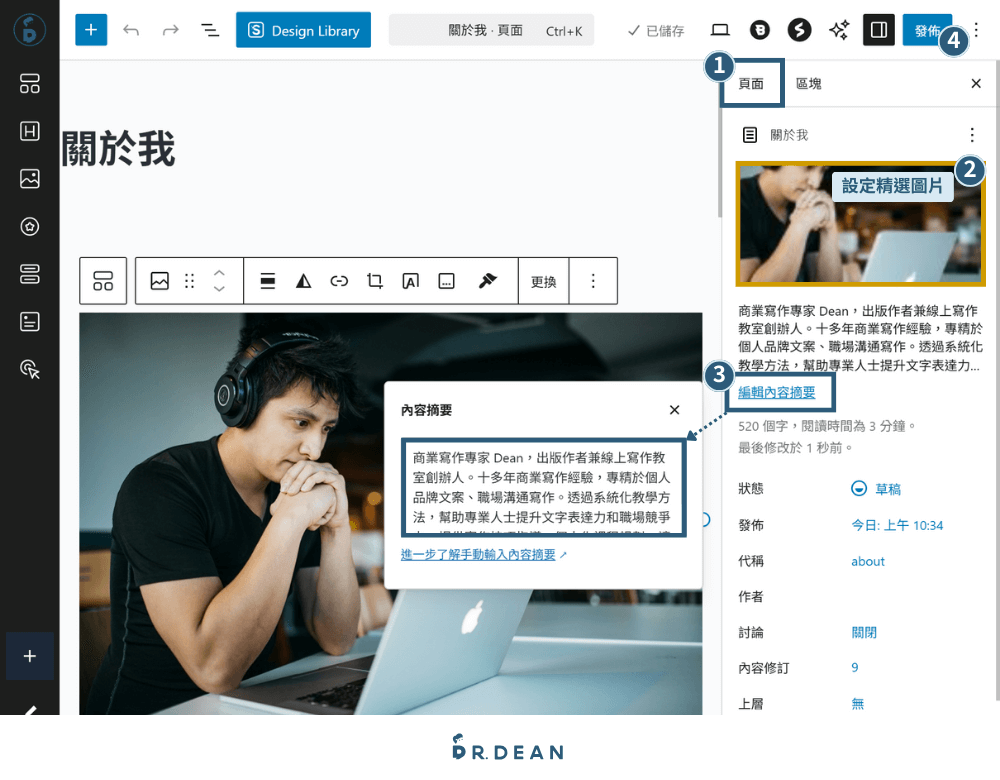Open the image block options menu
Viewport: 1000px width, 780px height.
(x=593, y=281)
